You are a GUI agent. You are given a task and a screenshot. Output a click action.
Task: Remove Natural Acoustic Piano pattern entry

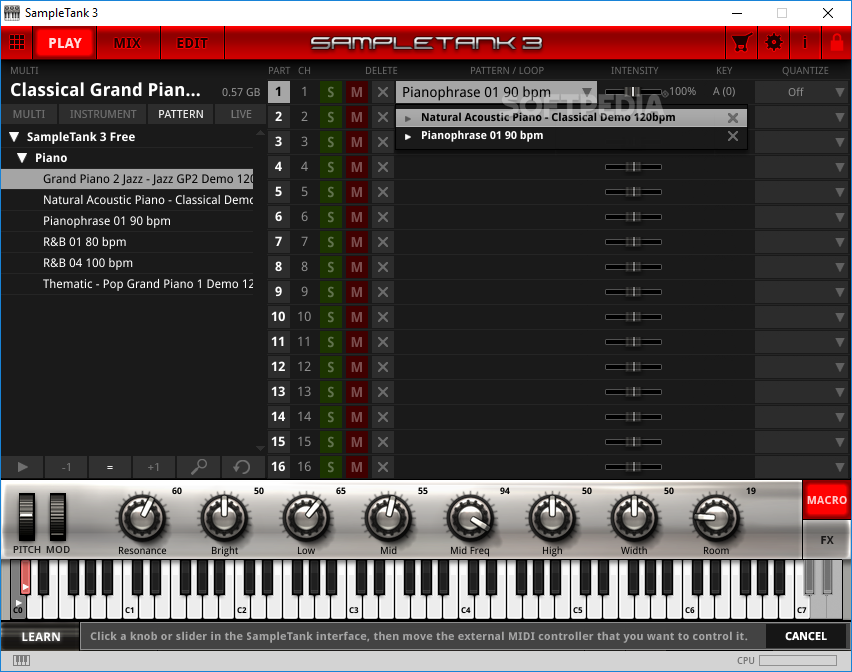click(x=733, y=117)
